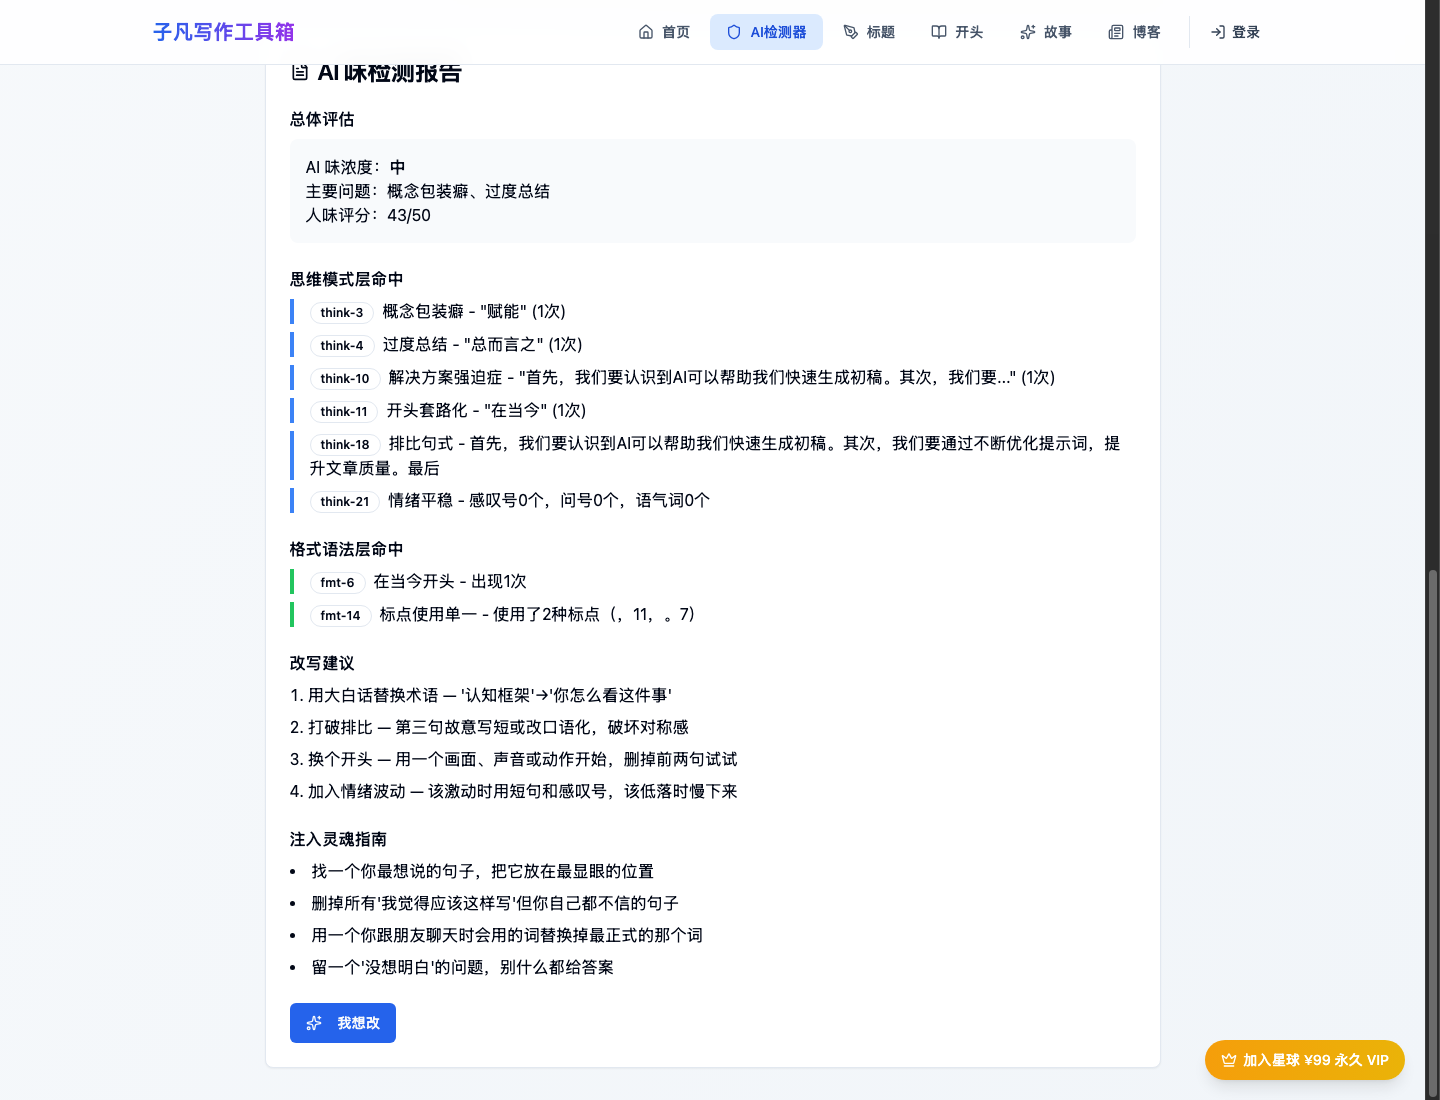Click the text 情绪平稳 - 感叹号0个
The height and width of the screenshot is (1100, 1440).
click(549, 501)
